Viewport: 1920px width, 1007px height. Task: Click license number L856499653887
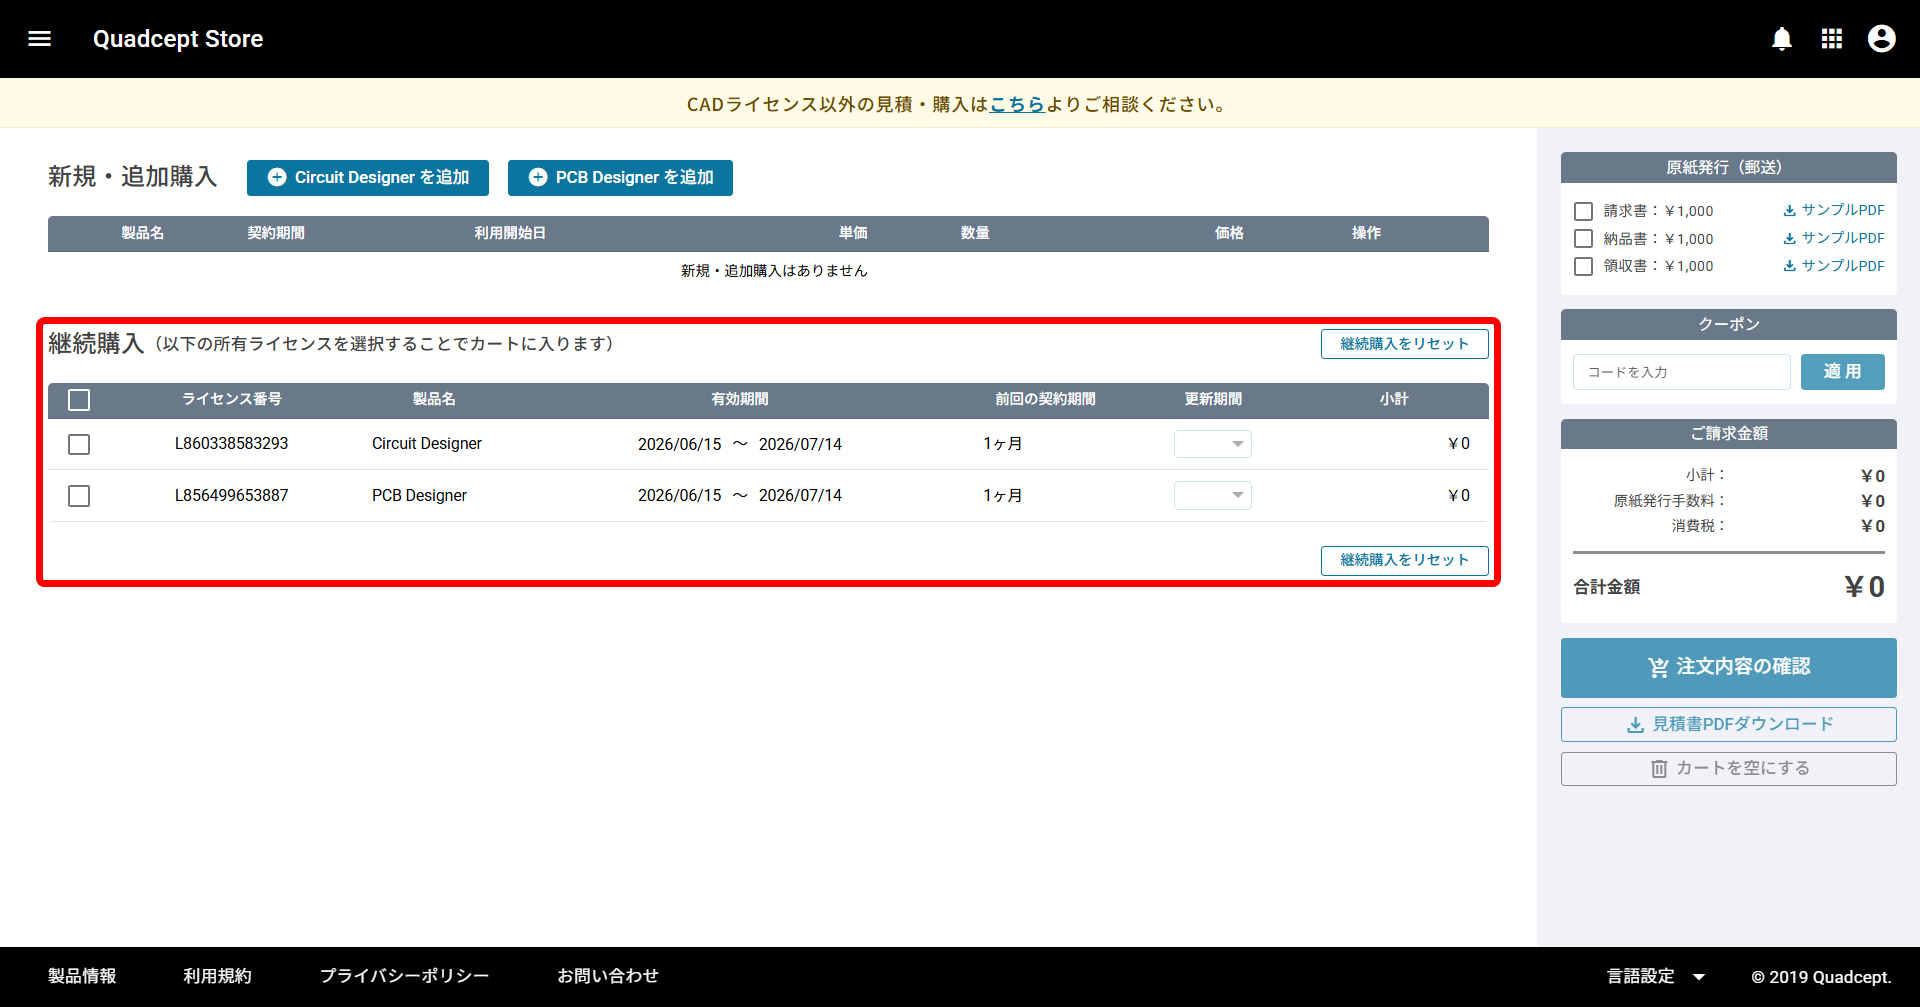click(231, 496)
